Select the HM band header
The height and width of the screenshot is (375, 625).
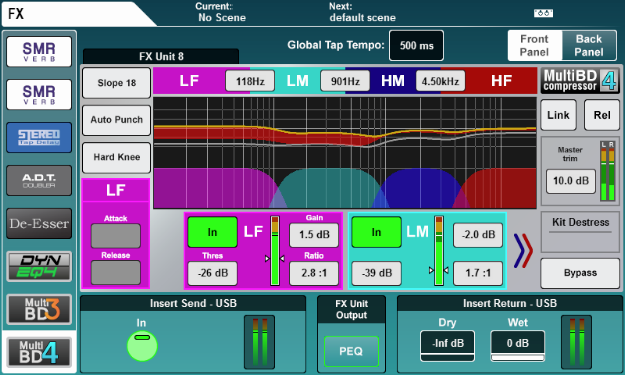[393, 81]
